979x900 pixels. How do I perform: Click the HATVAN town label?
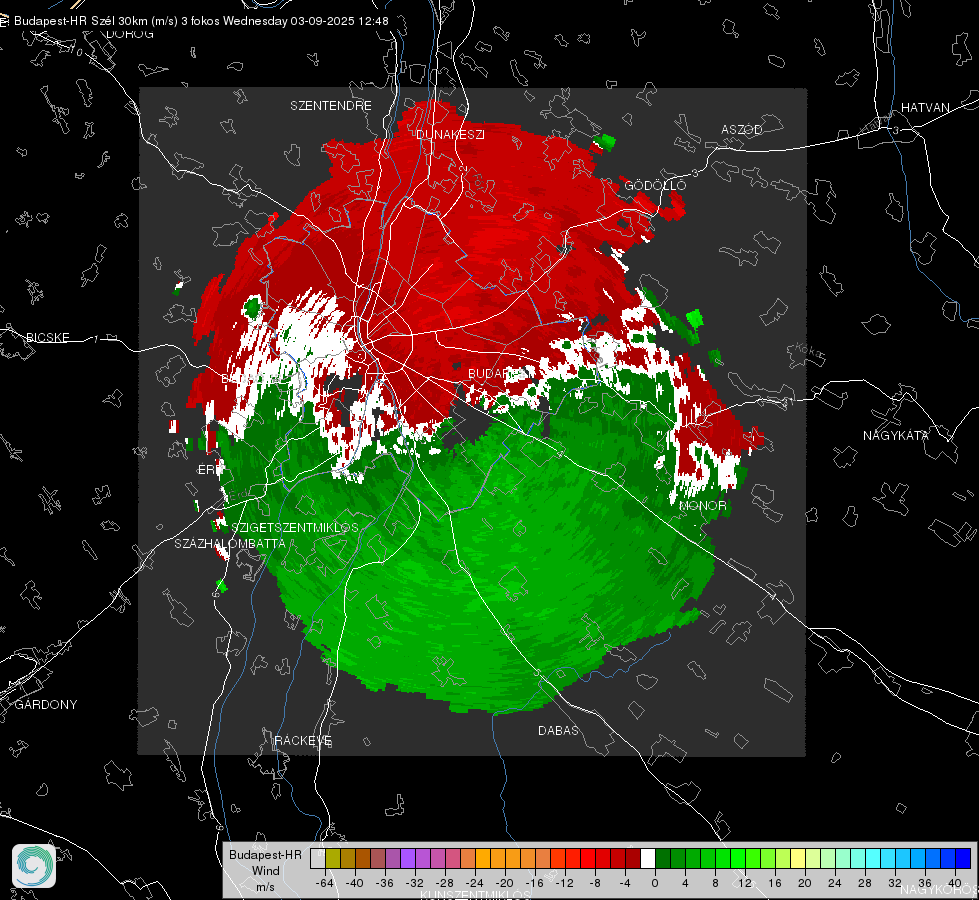tap(925, 108)
